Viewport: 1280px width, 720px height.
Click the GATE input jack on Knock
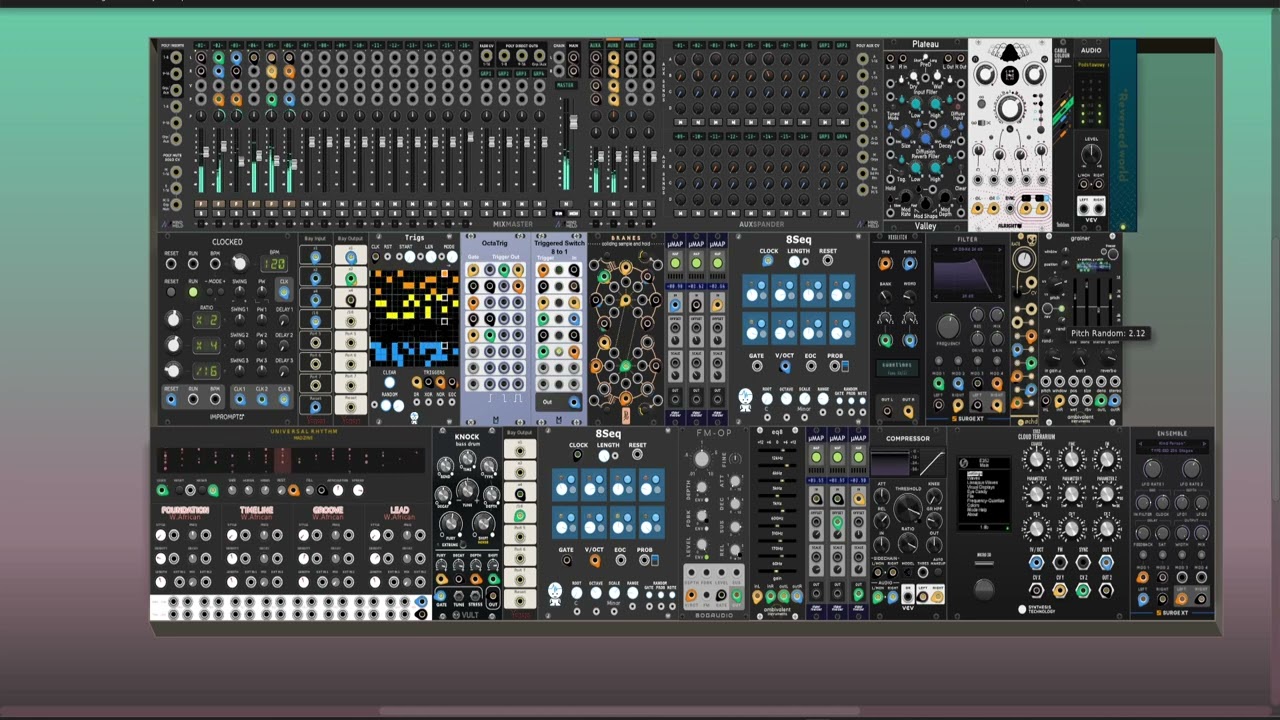440,596
